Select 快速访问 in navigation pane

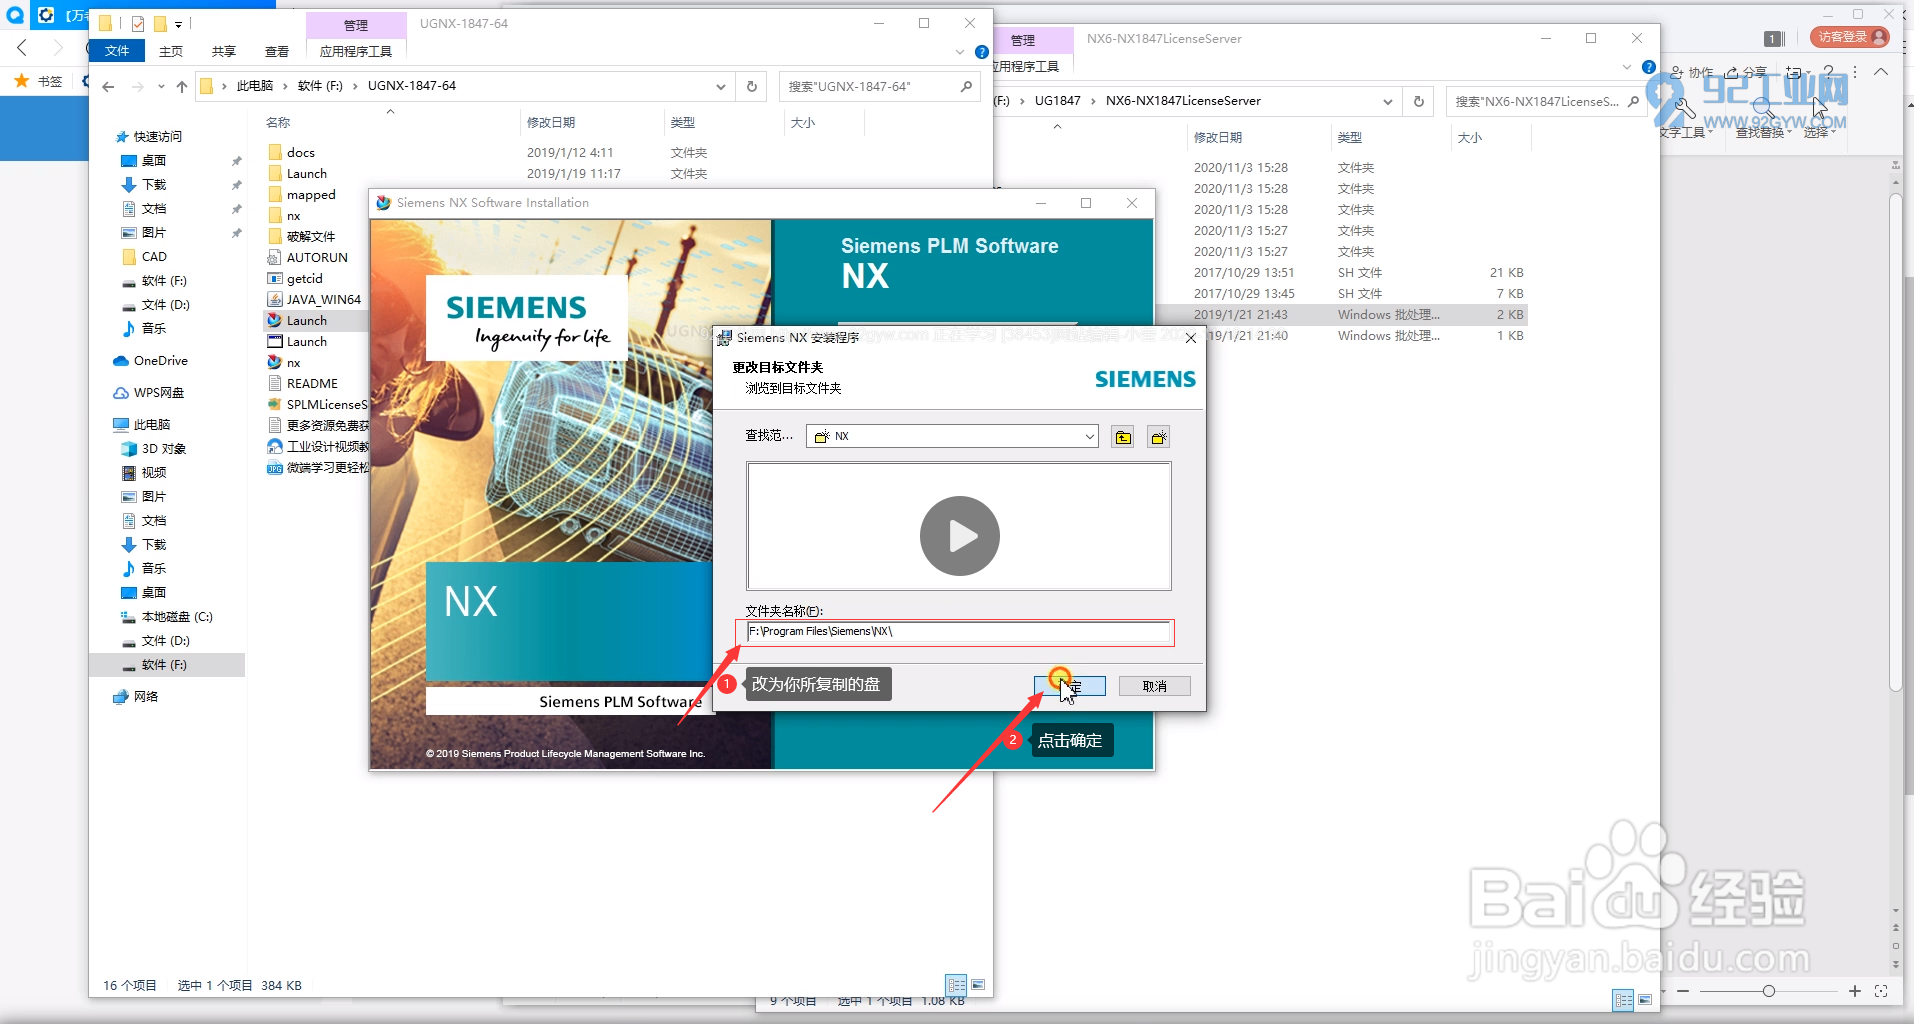pyautogui.click(x=157, y=137)
